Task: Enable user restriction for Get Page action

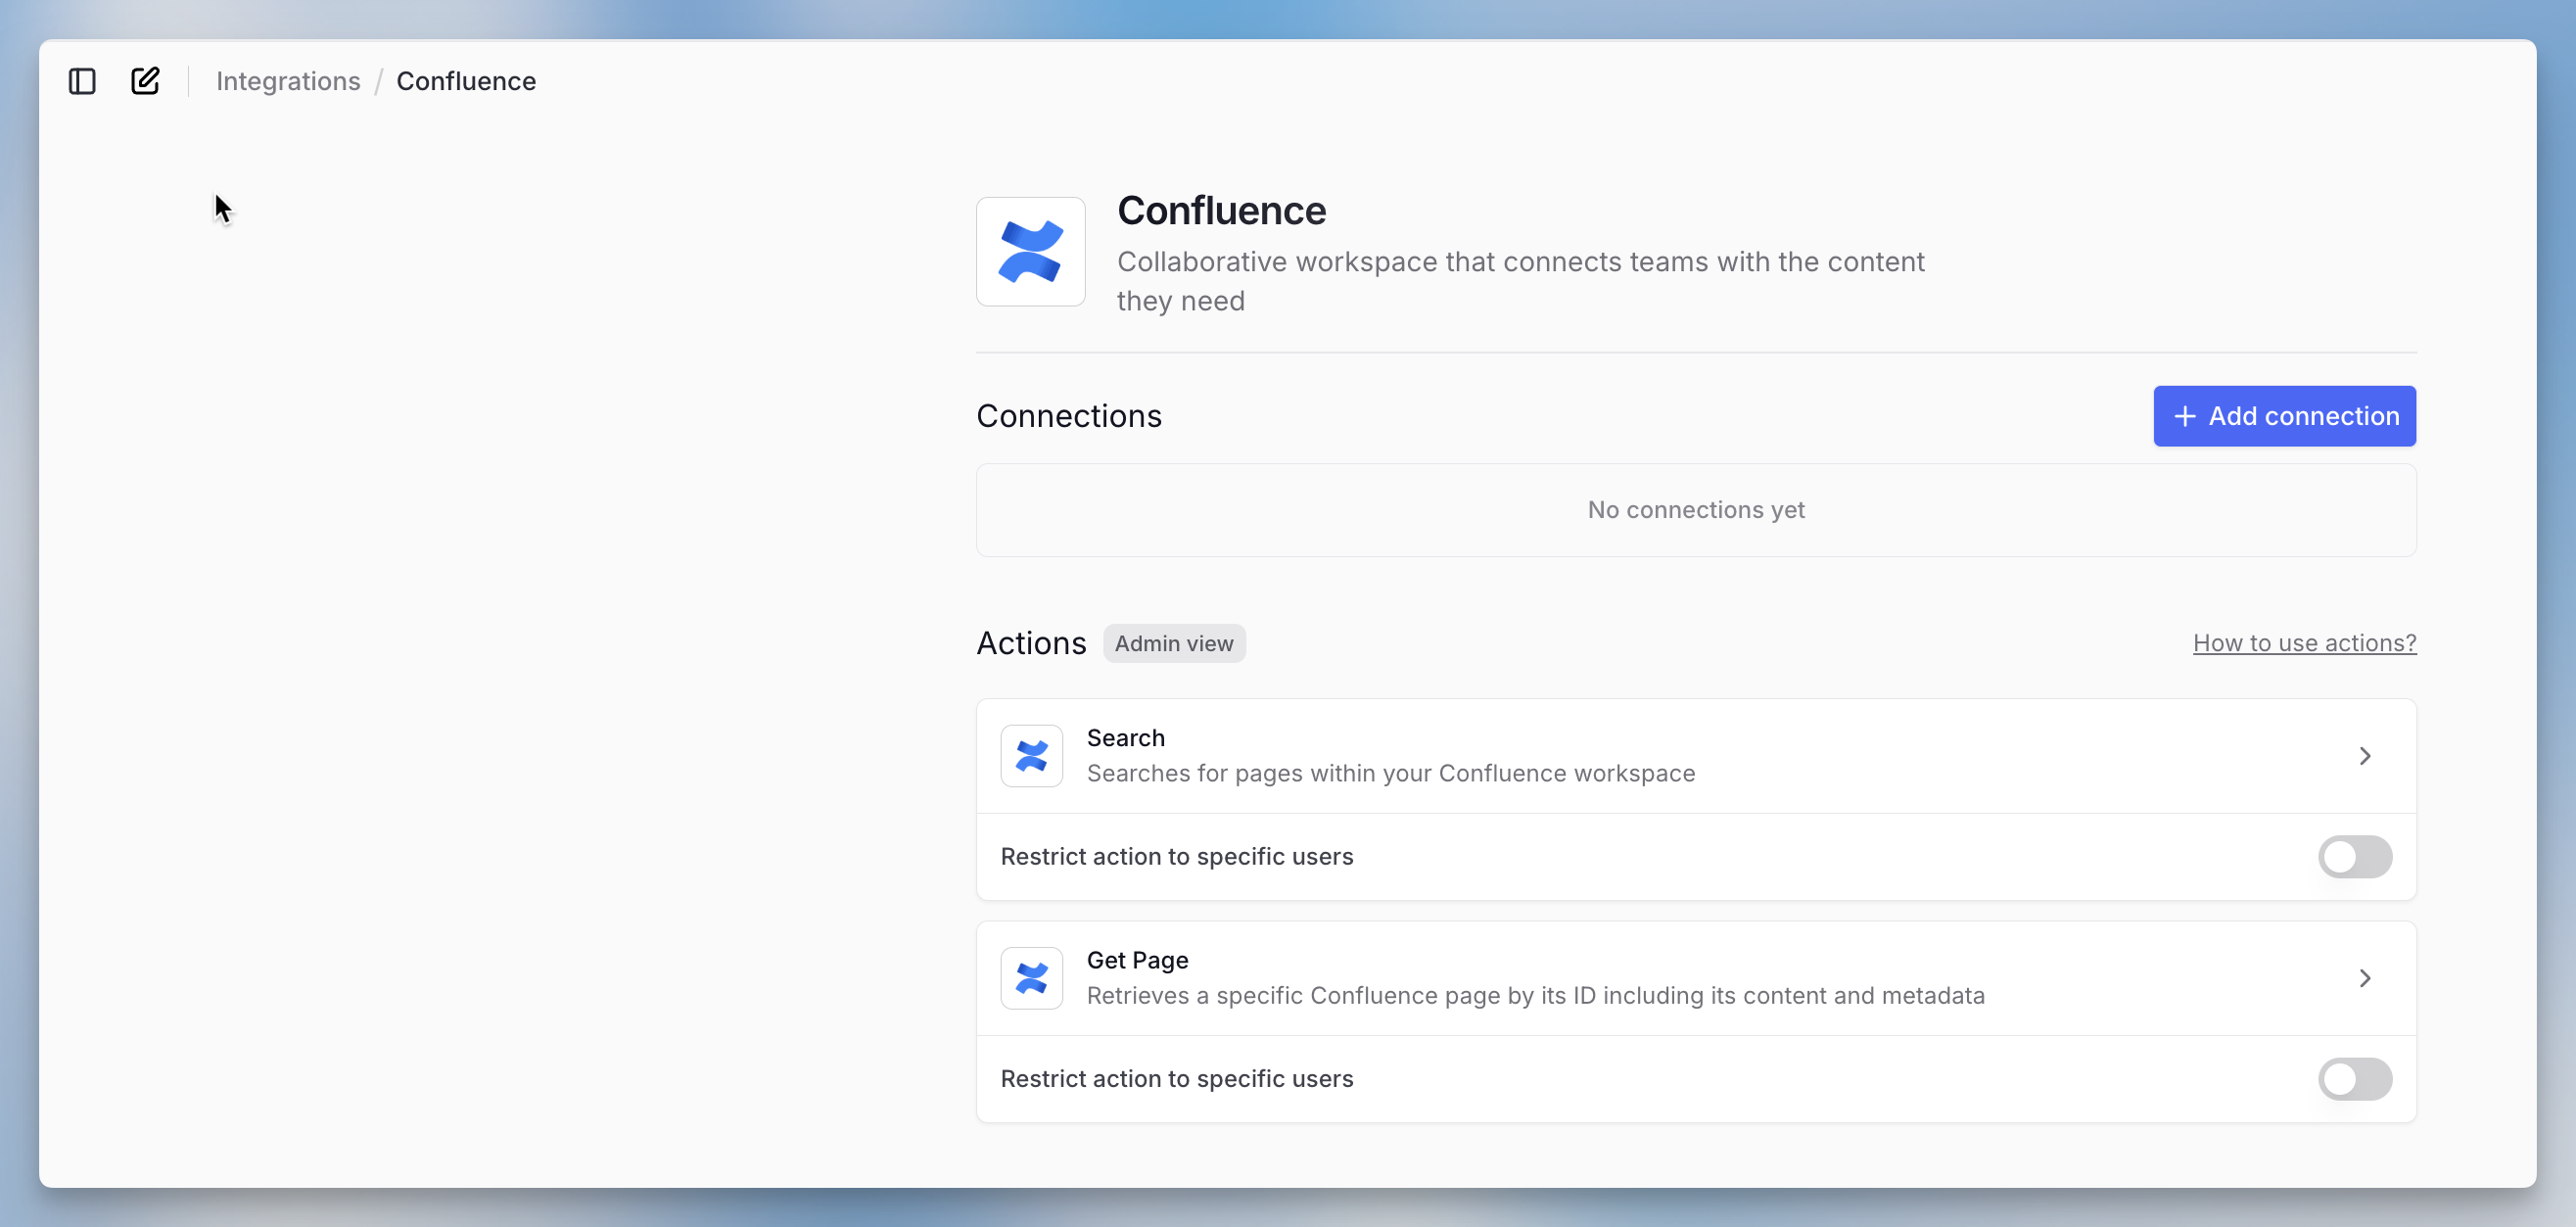Action: click(x=2354, y=1079)
